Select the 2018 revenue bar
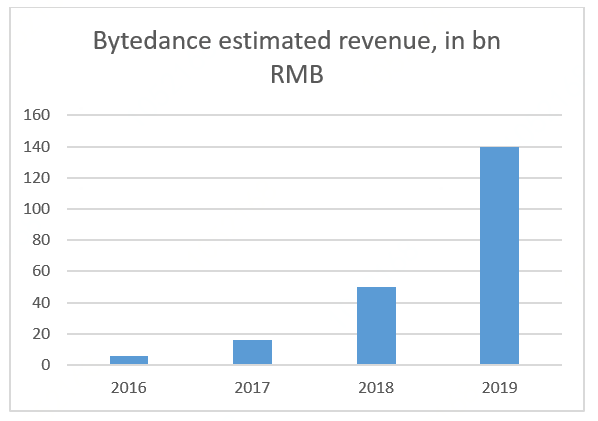 (376, 326)
